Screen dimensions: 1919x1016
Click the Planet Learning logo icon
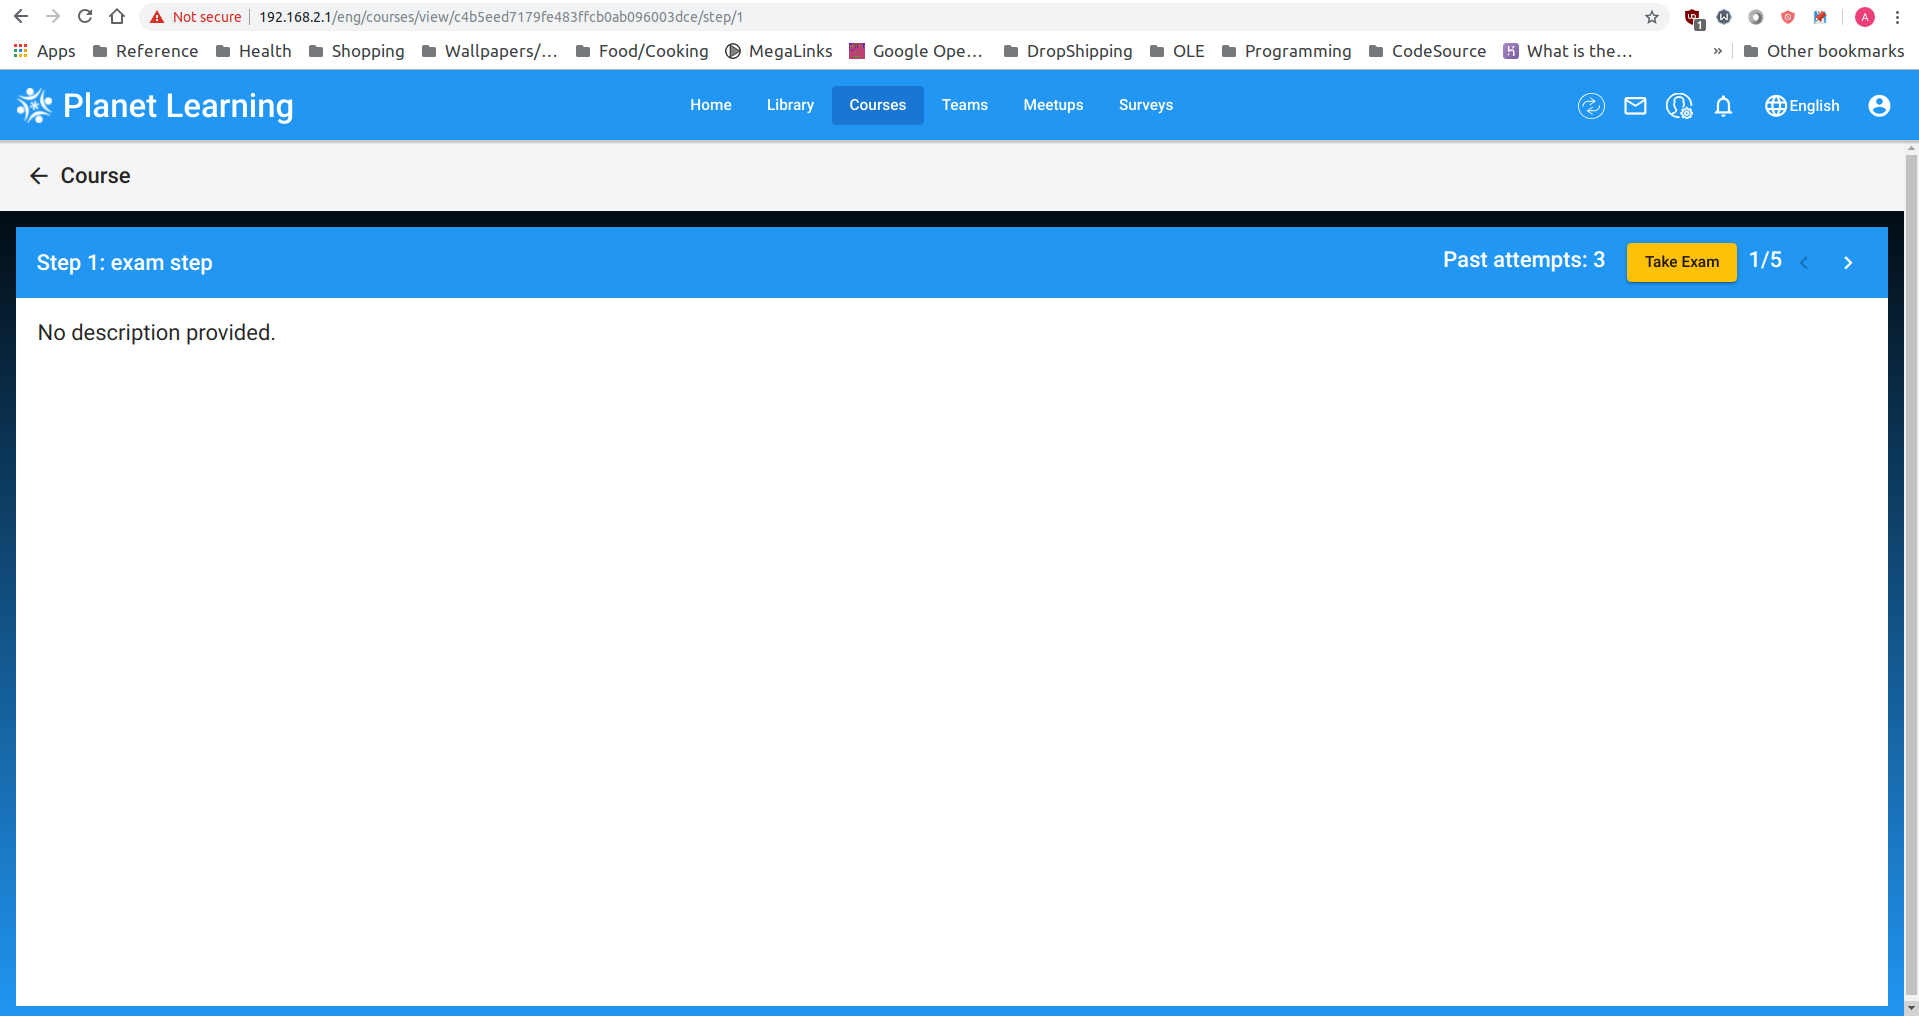tap(34, 105)
